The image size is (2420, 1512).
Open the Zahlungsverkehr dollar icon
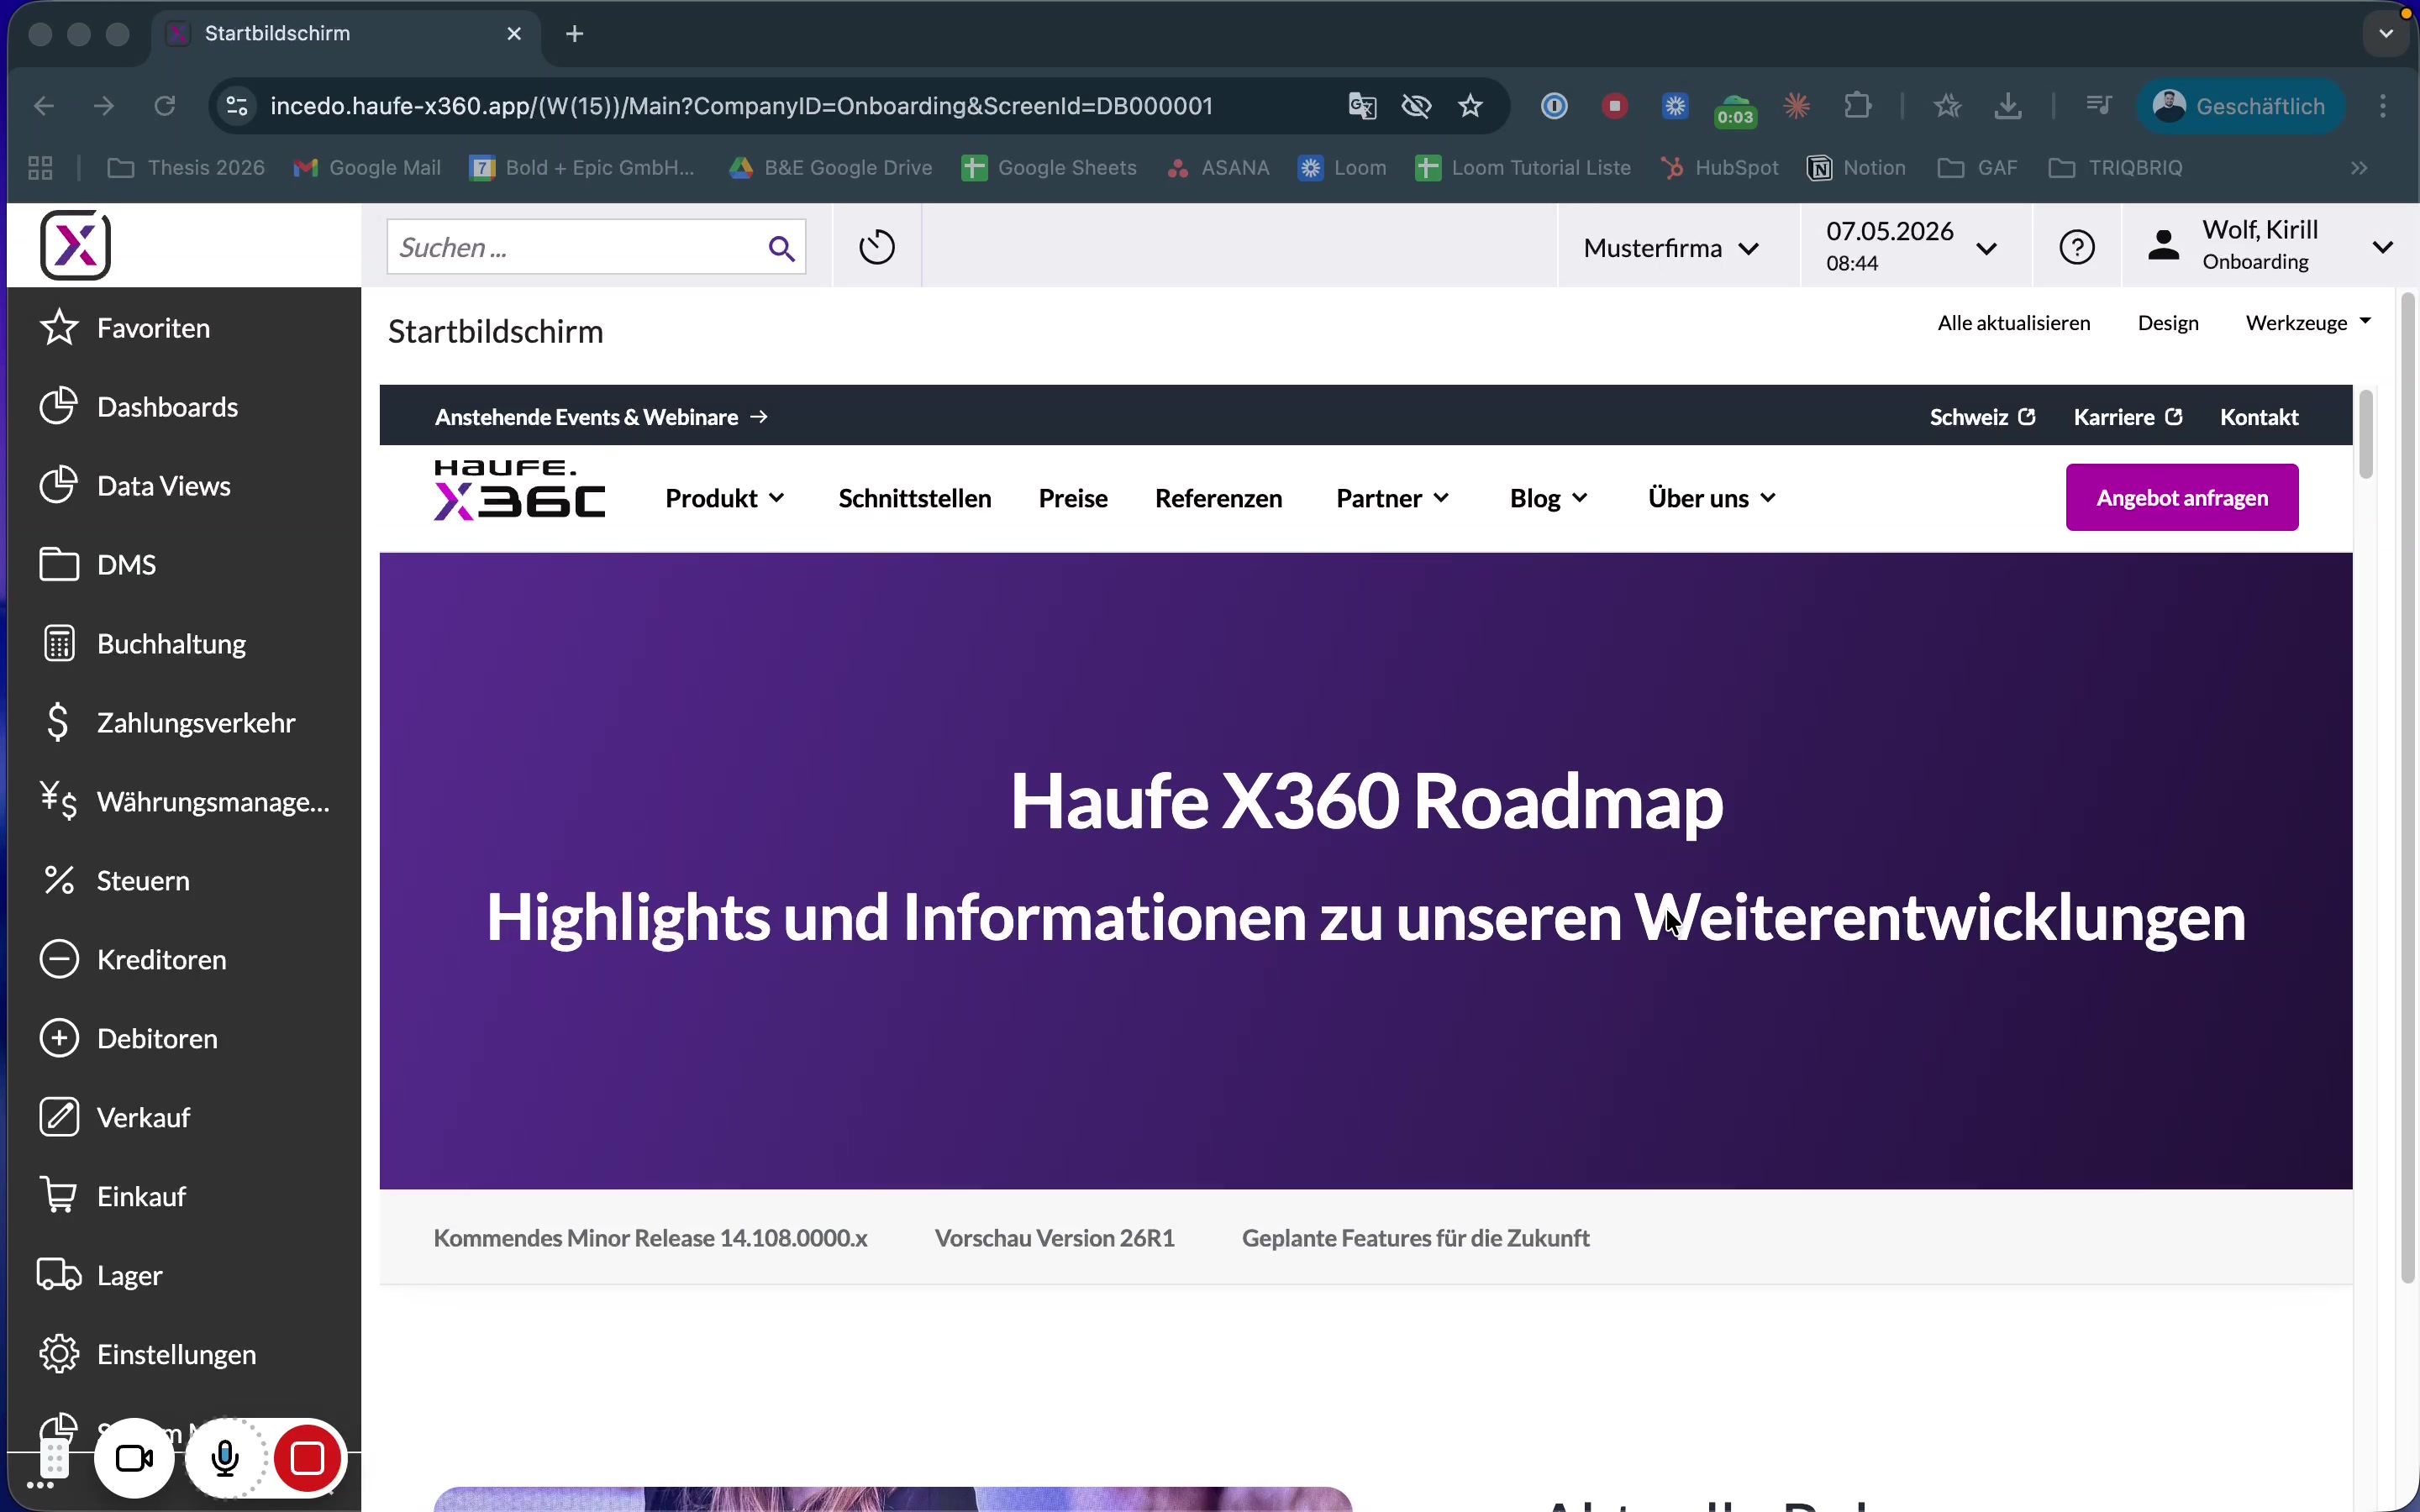point(58,722)
